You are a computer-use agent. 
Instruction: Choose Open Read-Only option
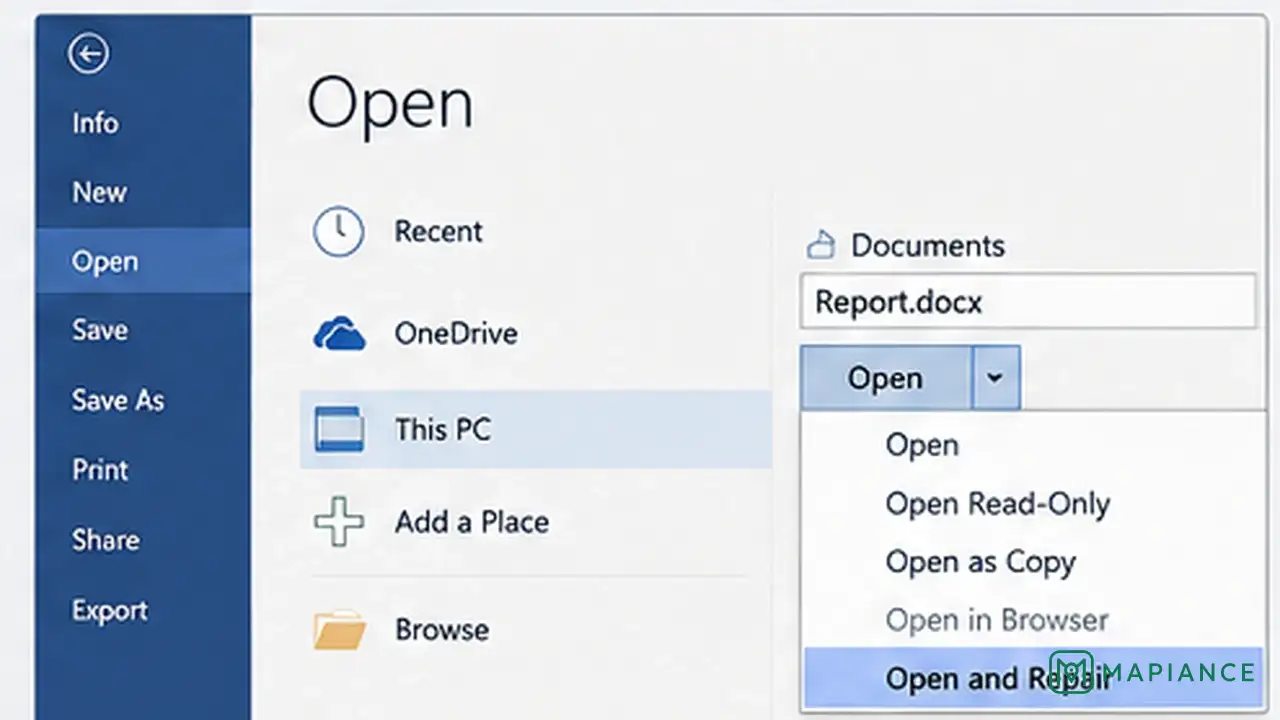[1032, 504]
